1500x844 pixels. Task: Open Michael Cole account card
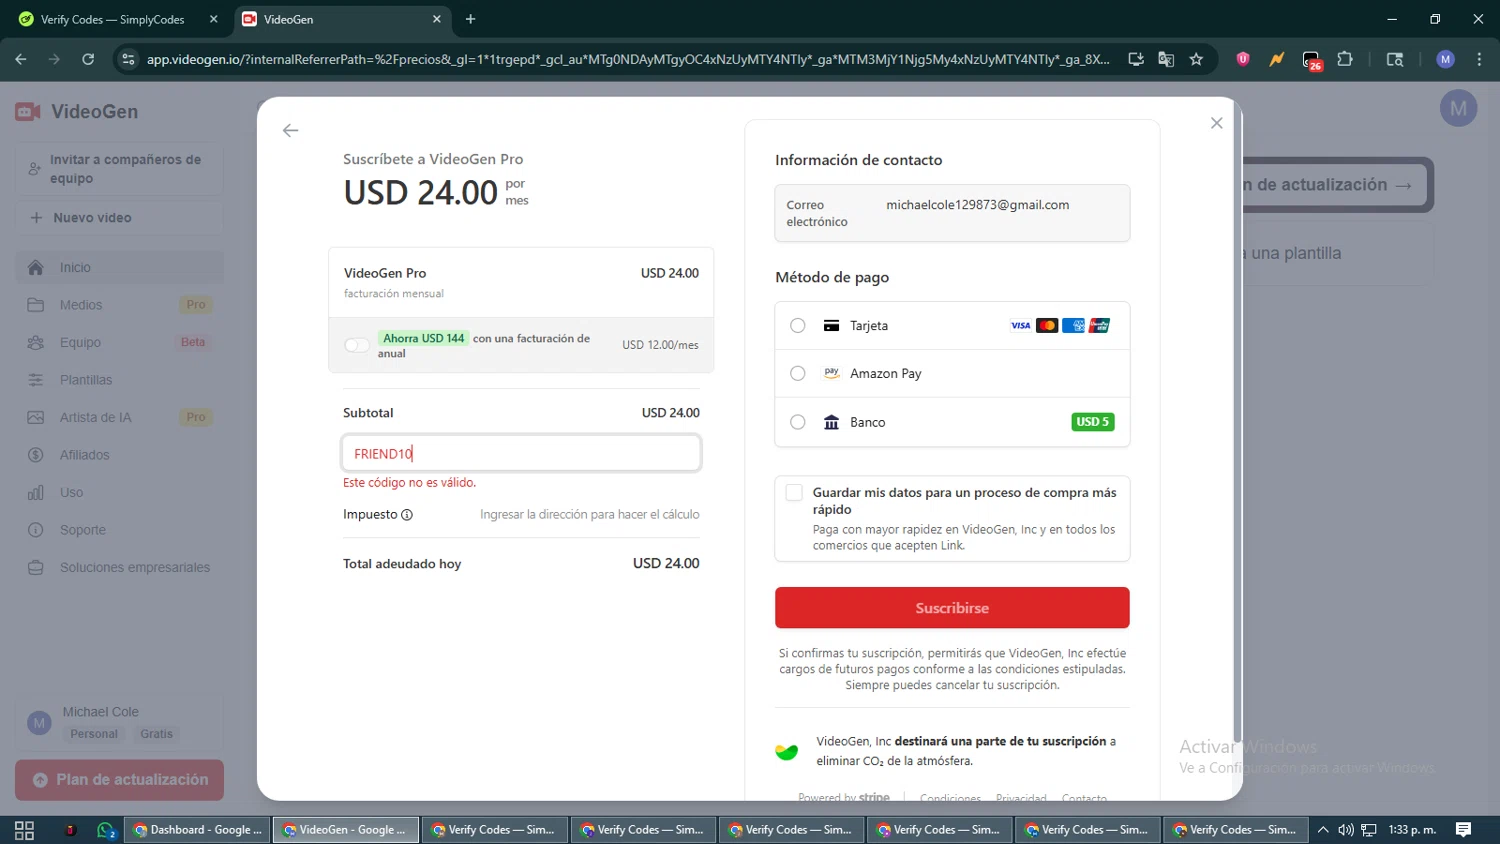(x=119, y=722)
